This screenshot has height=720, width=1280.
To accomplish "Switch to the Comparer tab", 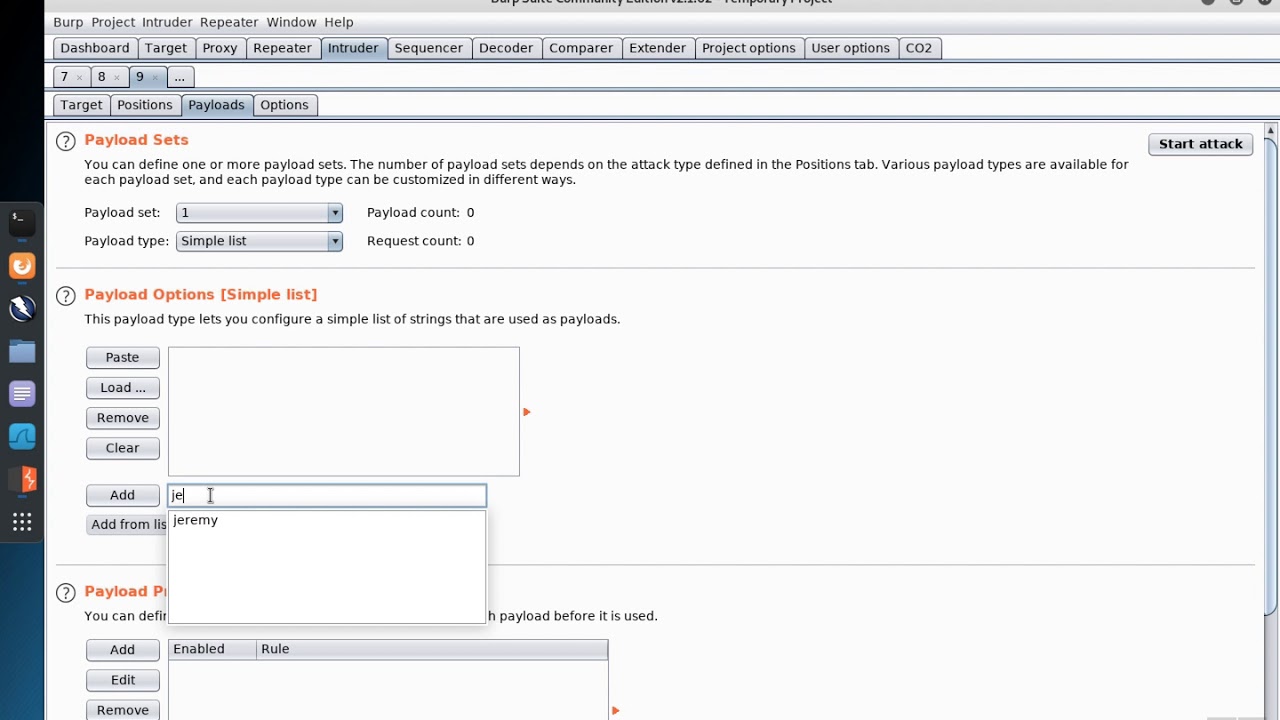I will [581, 48].
